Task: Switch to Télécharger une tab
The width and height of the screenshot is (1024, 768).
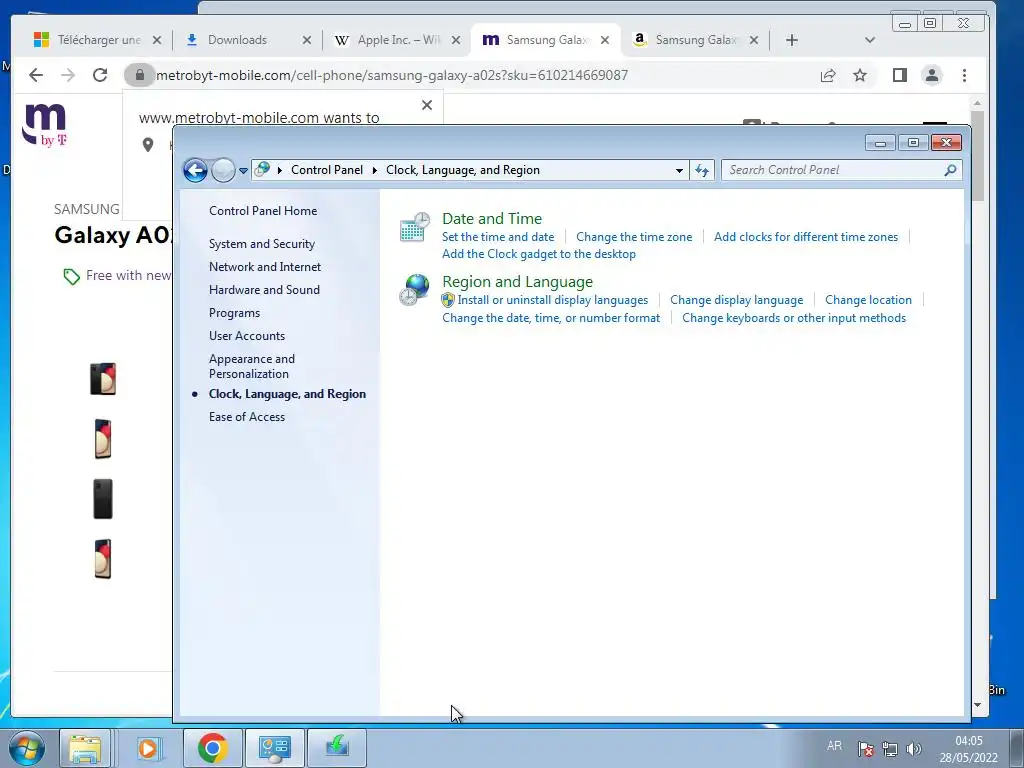Action: click(99, 40)
